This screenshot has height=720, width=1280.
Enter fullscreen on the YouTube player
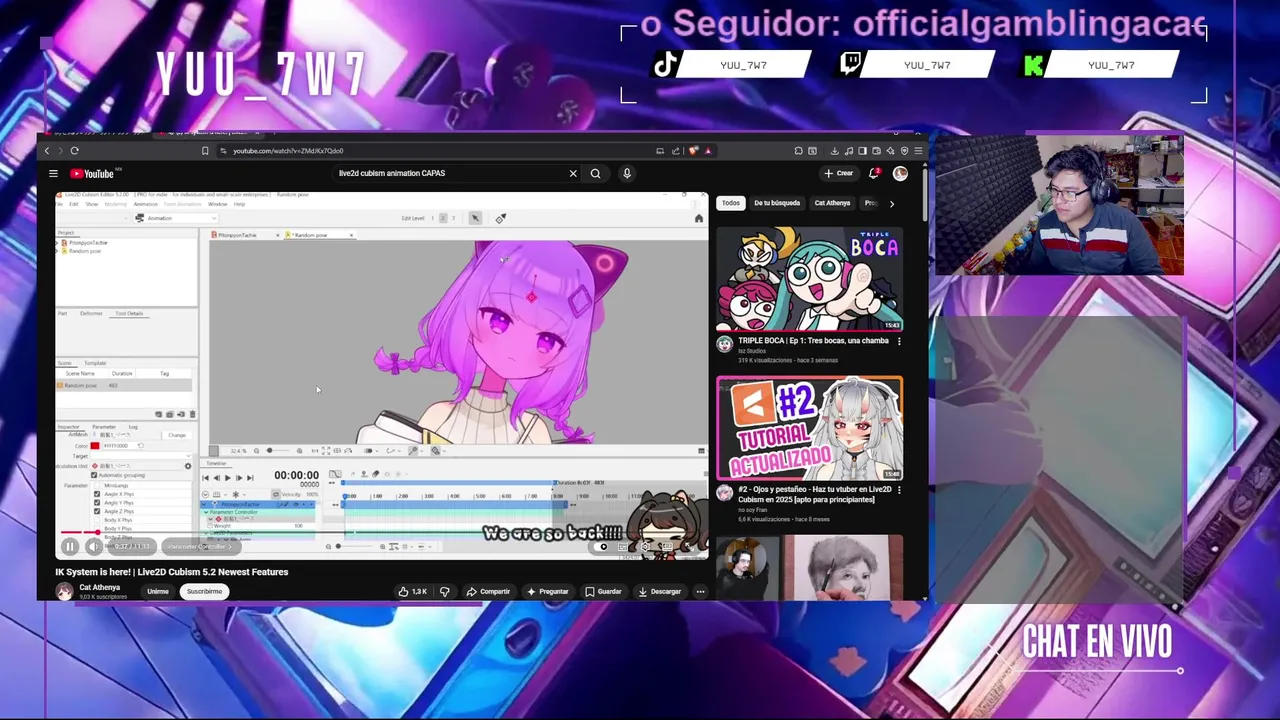[x=691, y=546]
